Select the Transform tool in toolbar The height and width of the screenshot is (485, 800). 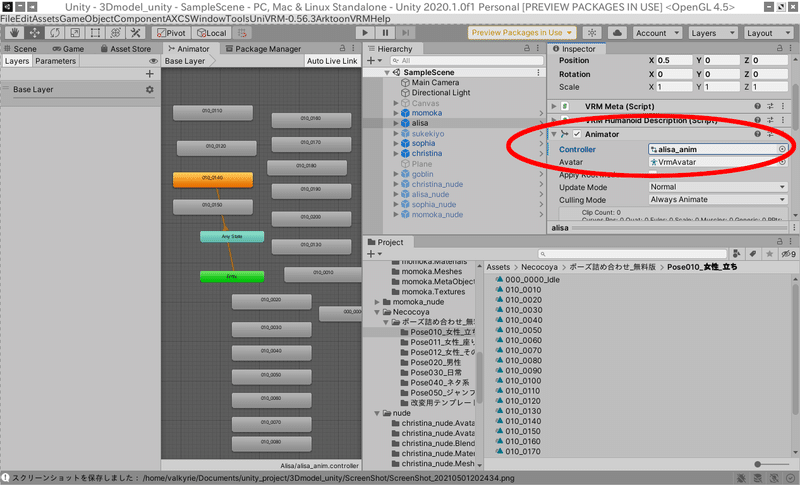(x=116, y=33)
